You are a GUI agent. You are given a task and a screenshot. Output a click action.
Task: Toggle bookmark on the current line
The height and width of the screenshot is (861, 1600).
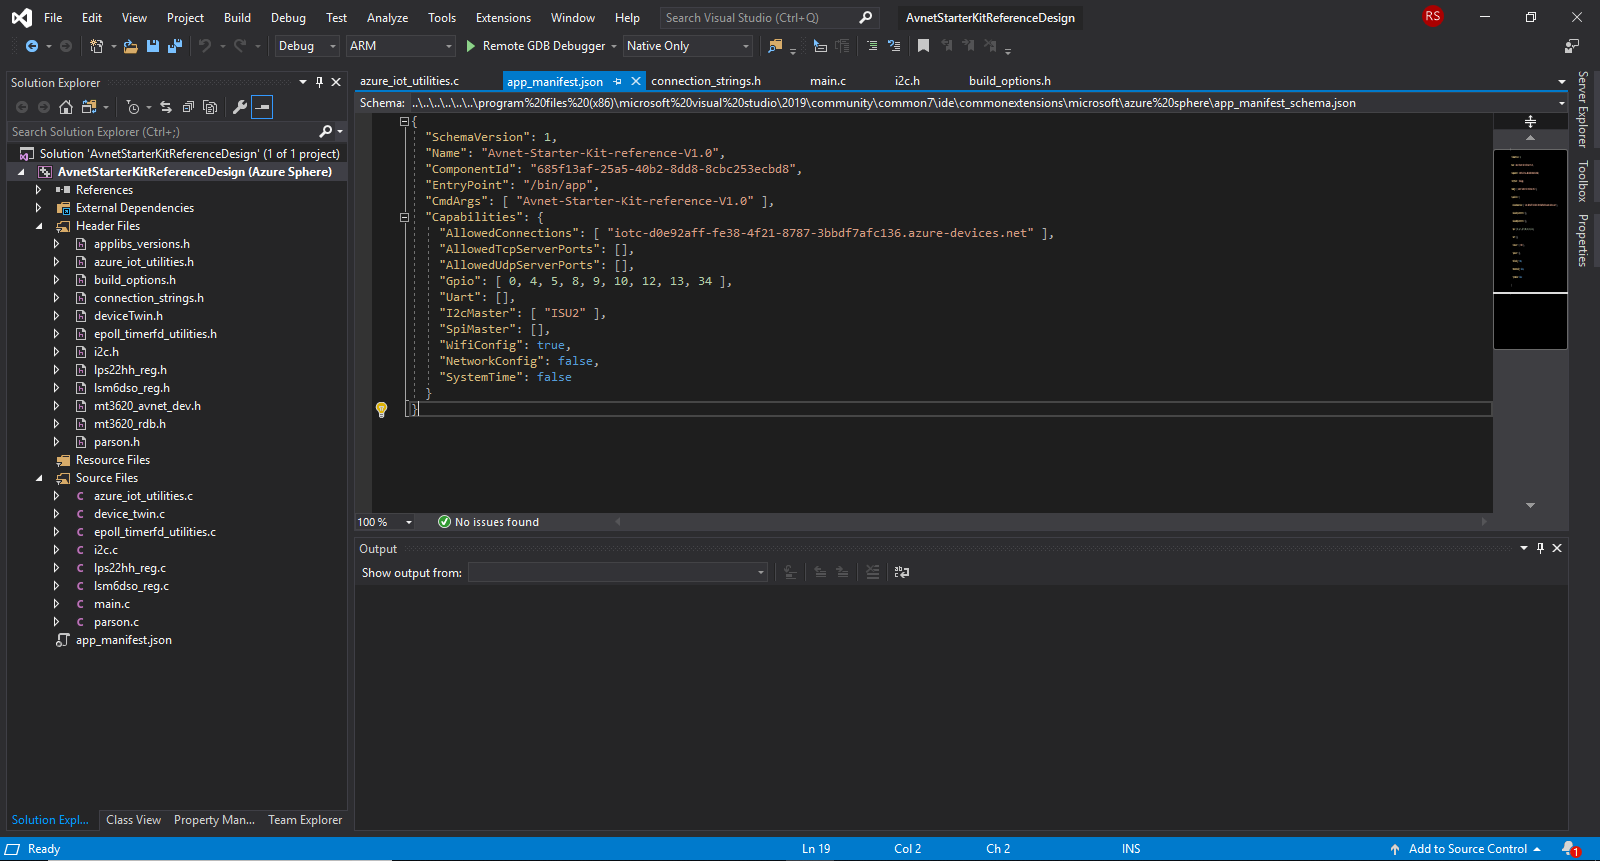click(923, 46)
